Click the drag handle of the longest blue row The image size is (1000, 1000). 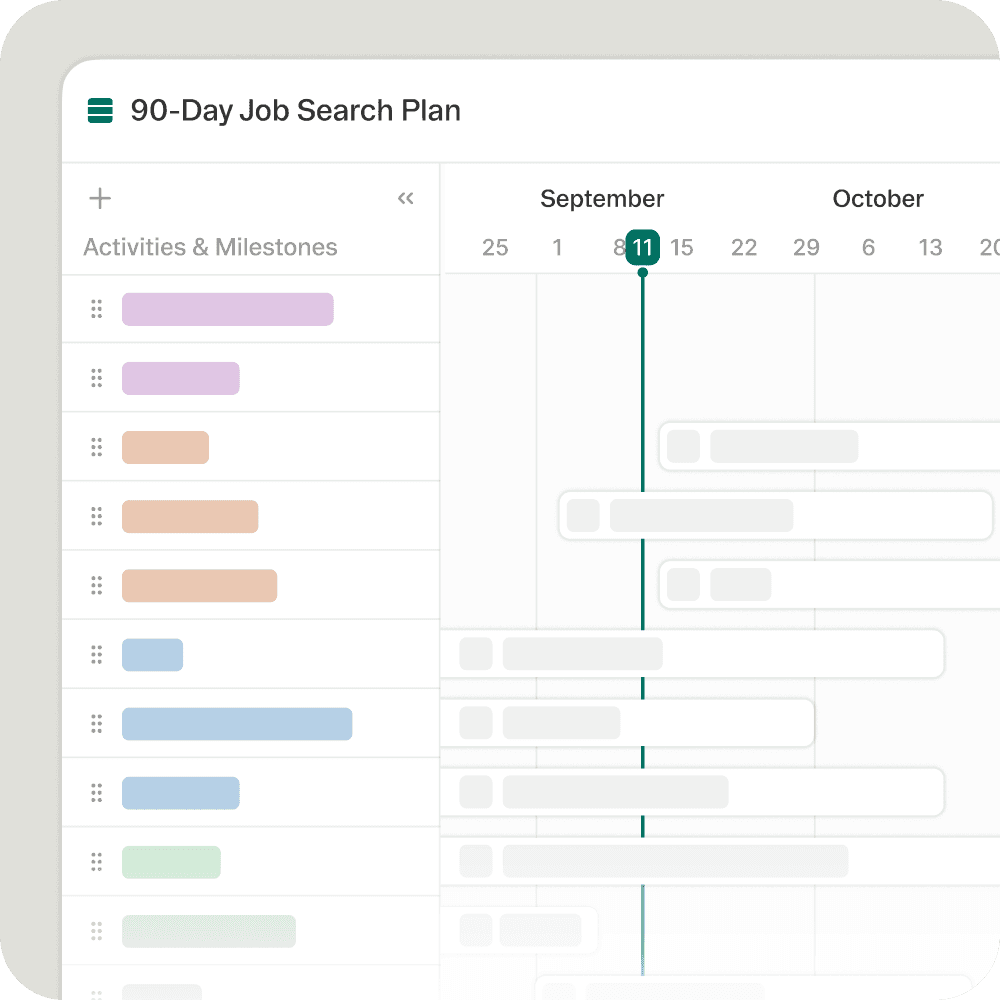pos(97,724)
